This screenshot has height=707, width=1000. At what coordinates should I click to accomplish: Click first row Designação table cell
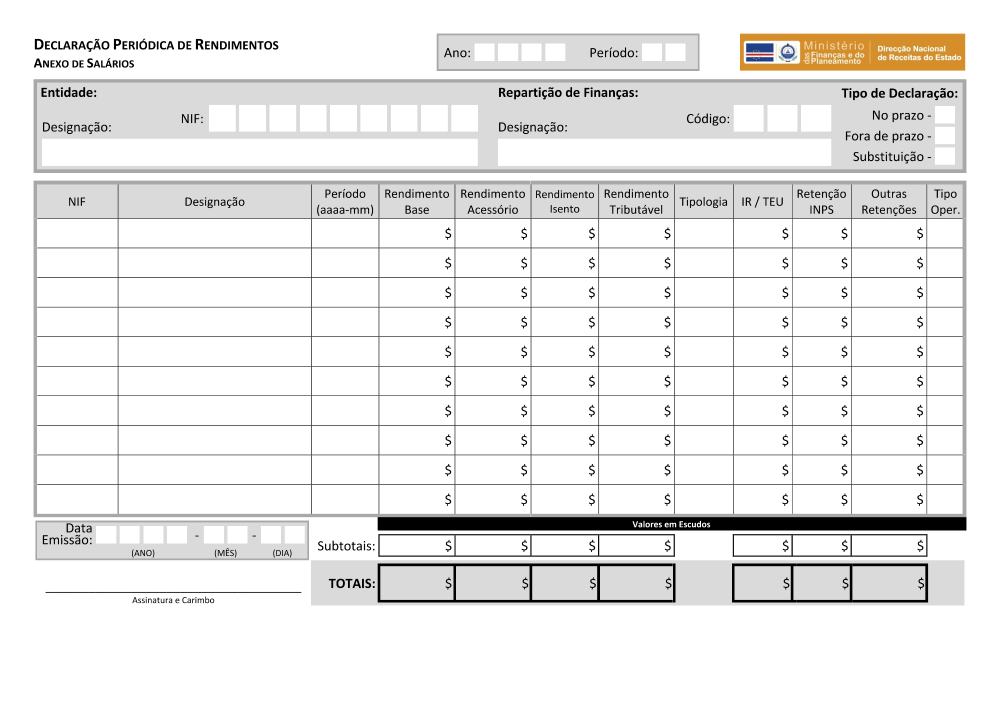(x=214, y=233)
